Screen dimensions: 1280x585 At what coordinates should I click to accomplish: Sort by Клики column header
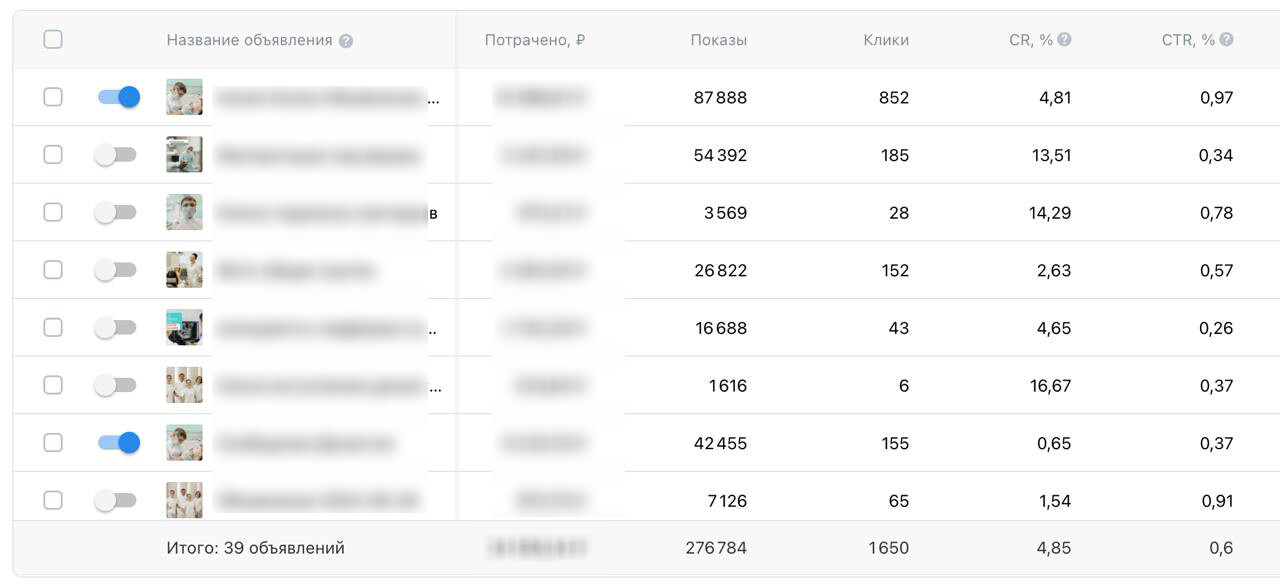pyautogui.click(x=886, y=41)
